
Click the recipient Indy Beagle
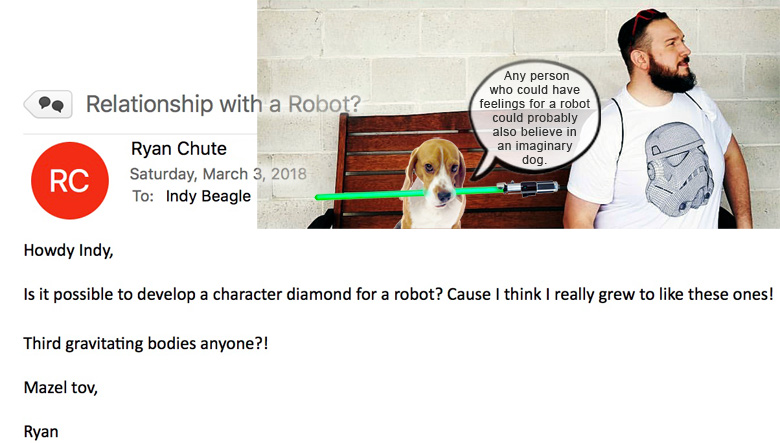coord(208,196)
